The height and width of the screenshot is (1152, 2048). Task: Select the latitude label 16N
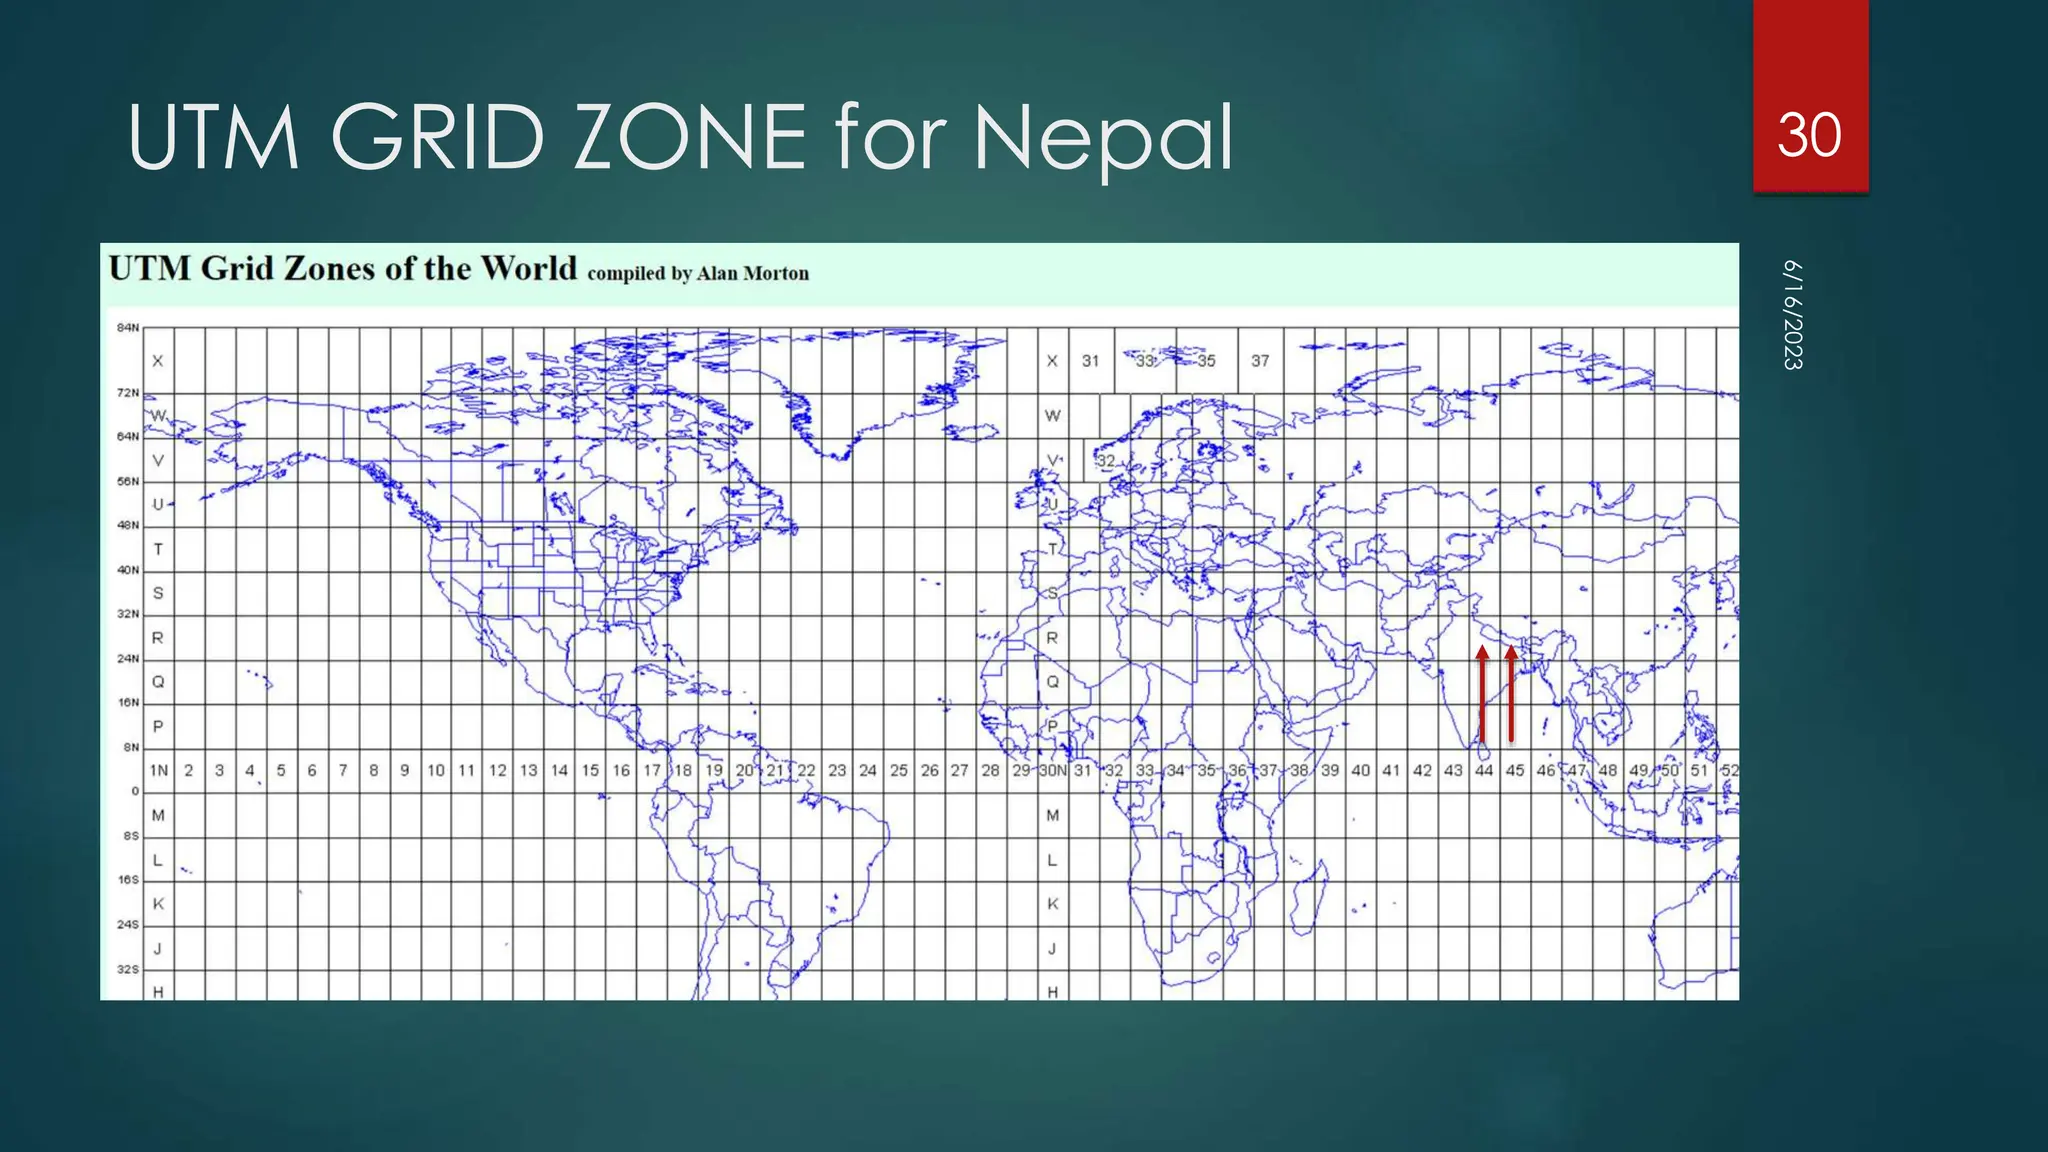click(128, 703)
